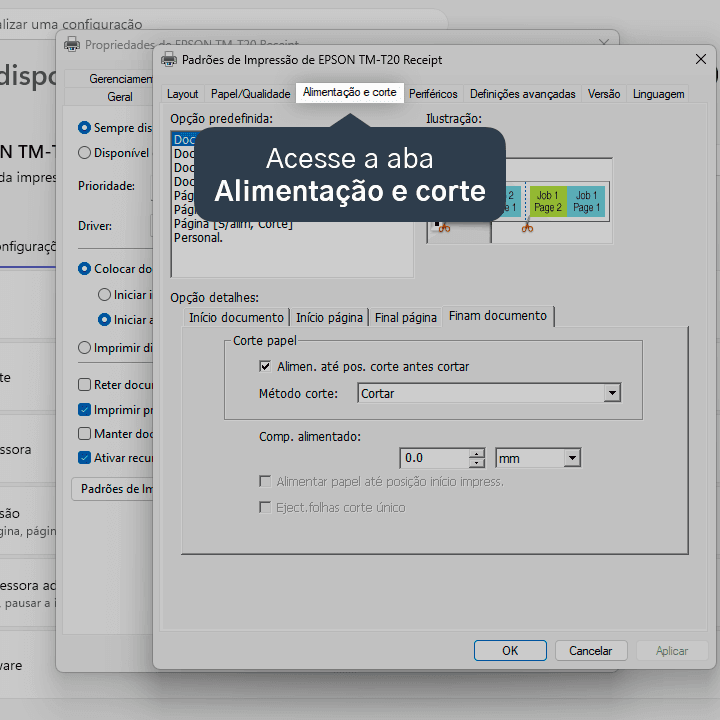Image resolution: width=720 pixels, height=720 pixels.
Task: Click the Job 1 Page 2 illustration block
Action: 548,202
